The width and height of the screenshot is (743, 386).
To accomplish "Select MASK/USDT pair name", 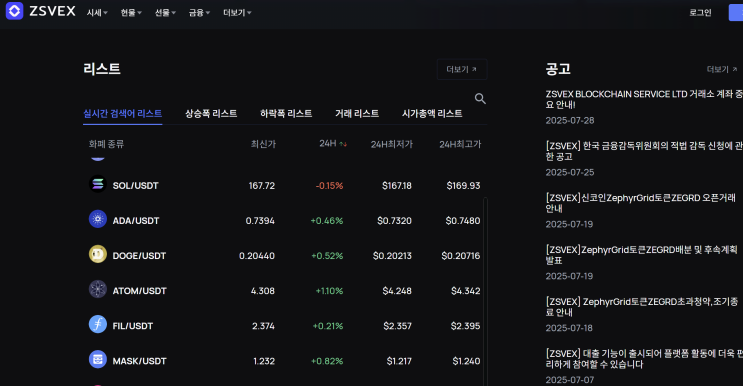I will click(139, 361).
